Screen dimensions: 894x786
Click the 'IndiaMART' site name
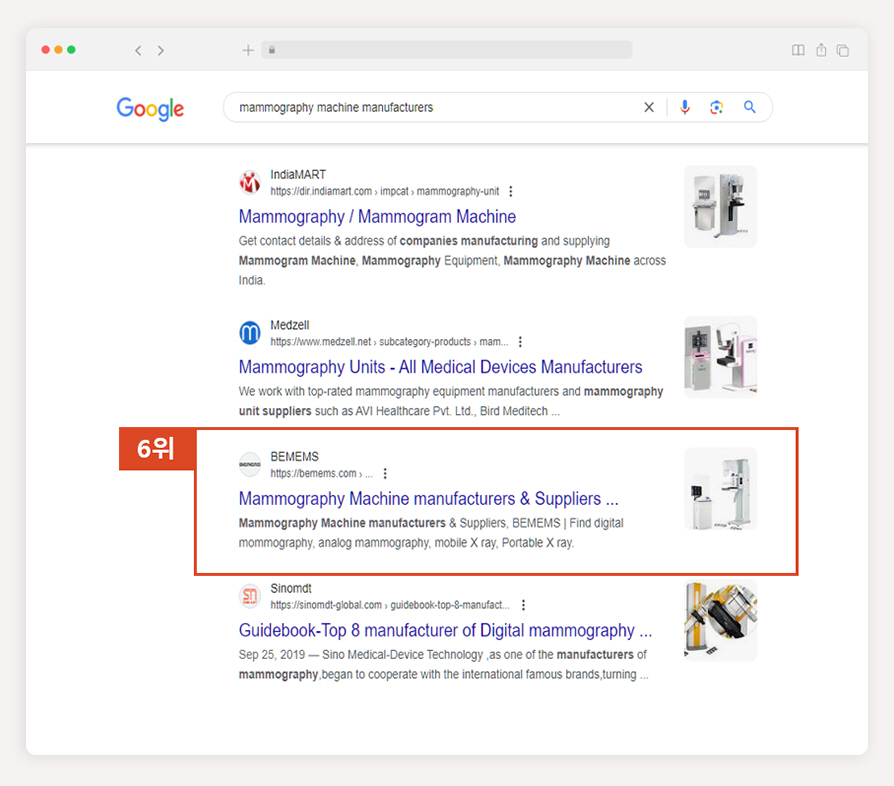298,174
